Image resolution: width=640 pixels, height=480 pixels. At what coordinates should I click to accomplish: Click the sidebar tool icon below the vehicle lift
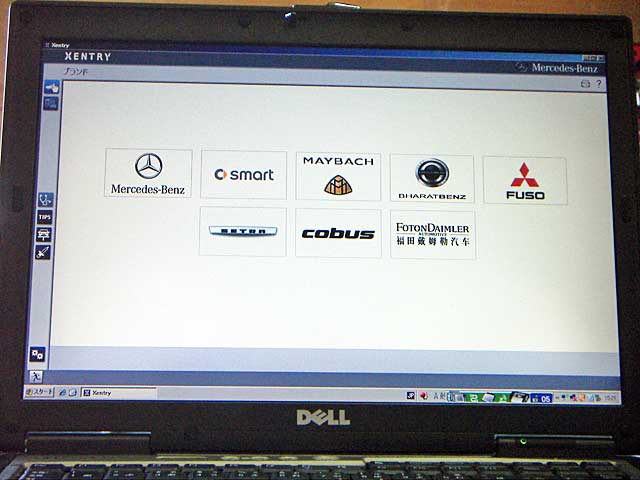click(43, 252)
